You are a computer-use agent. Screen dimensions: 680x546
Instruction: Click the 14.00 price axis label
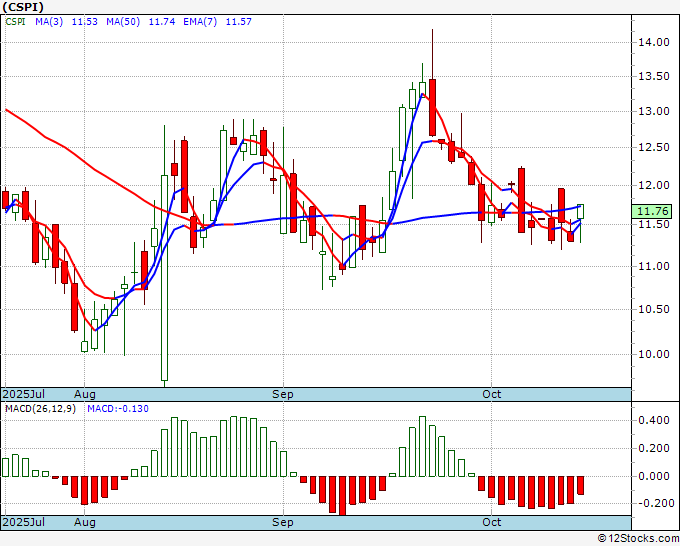[654, 42]
